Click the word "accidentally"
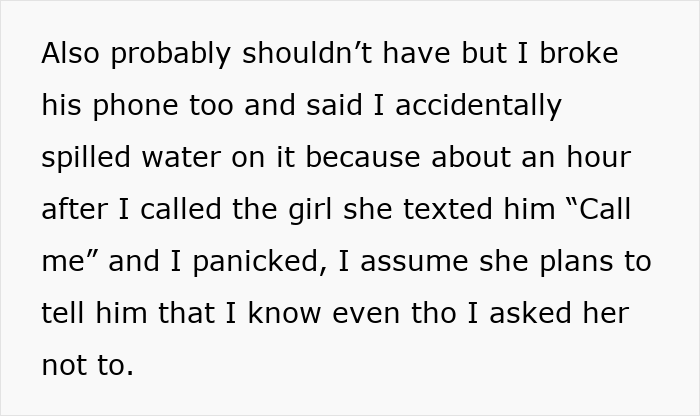Image resolution: width=700 pixels, height=416 pixels. (479, 106)
